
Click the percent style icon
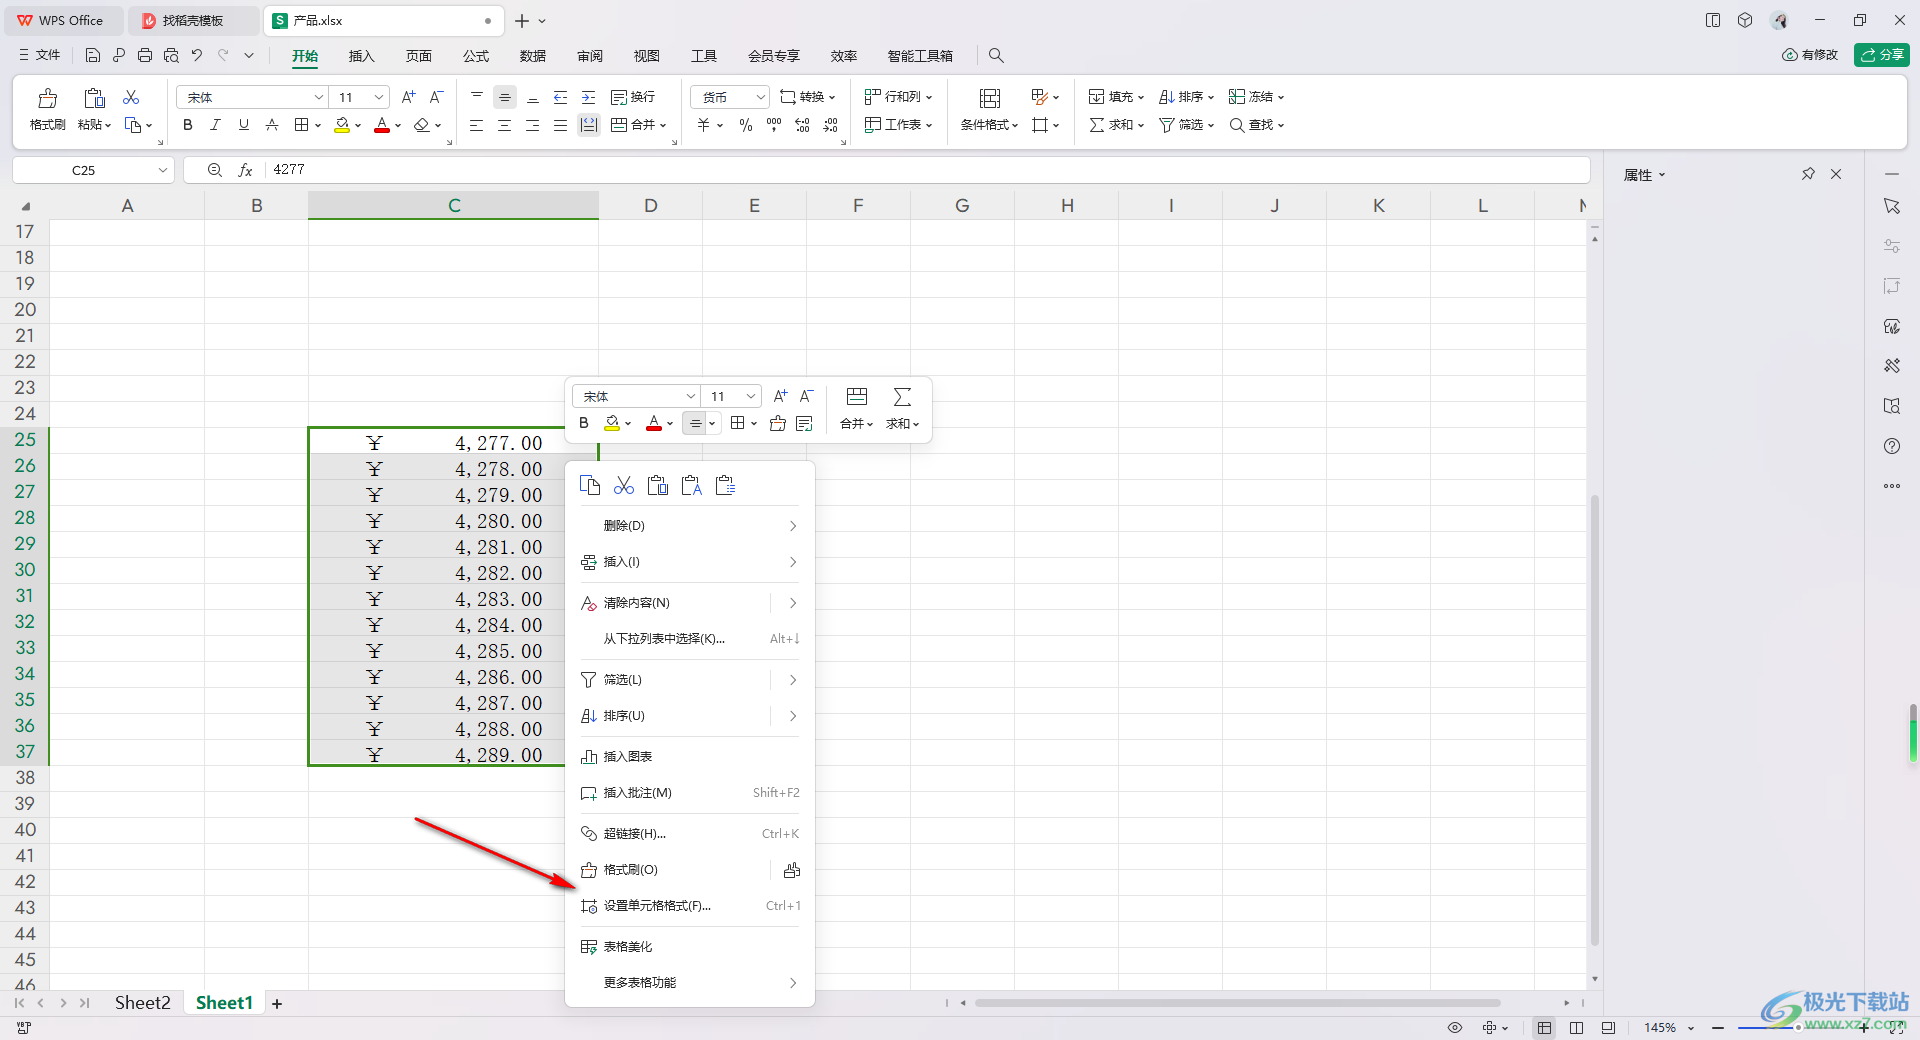(x=746, y=125)
